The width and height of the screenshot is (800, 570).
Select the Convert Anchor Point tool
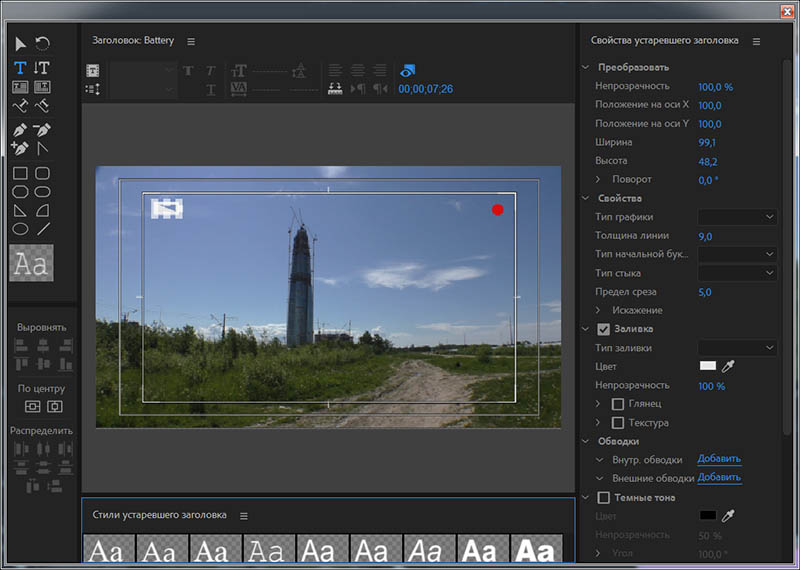pyautogui.click(x=42, y=148)
